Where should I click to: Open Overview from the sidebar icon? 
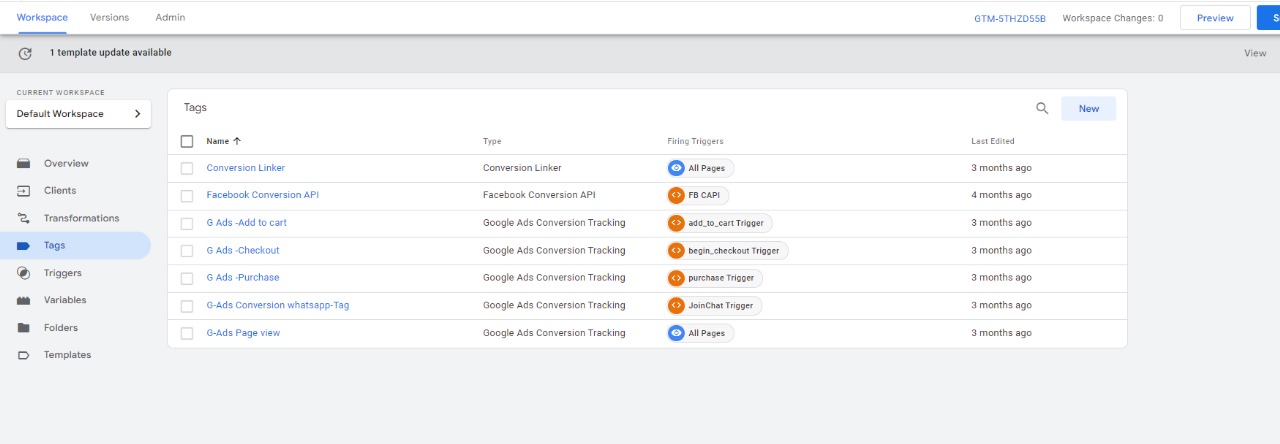[x=24, y=163]
